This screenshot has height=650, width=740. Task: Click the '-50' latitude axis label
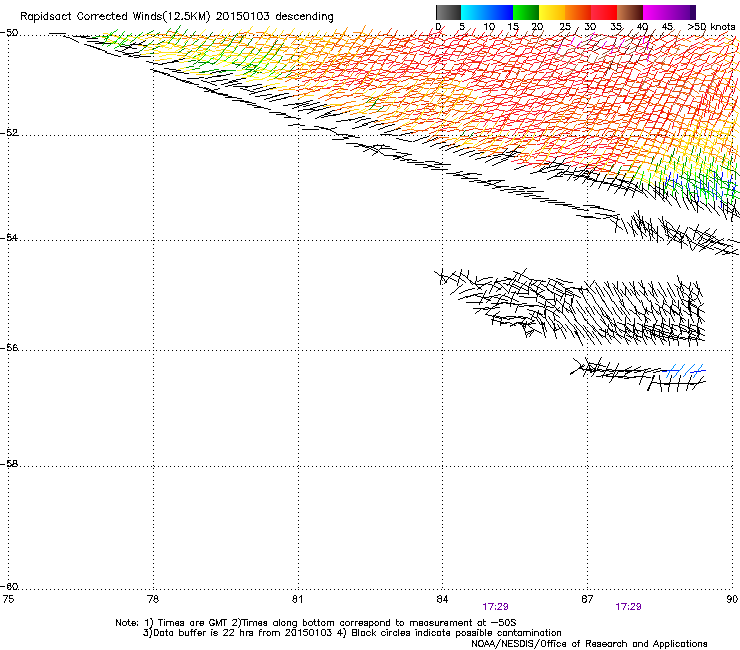[x=9, y=33]
